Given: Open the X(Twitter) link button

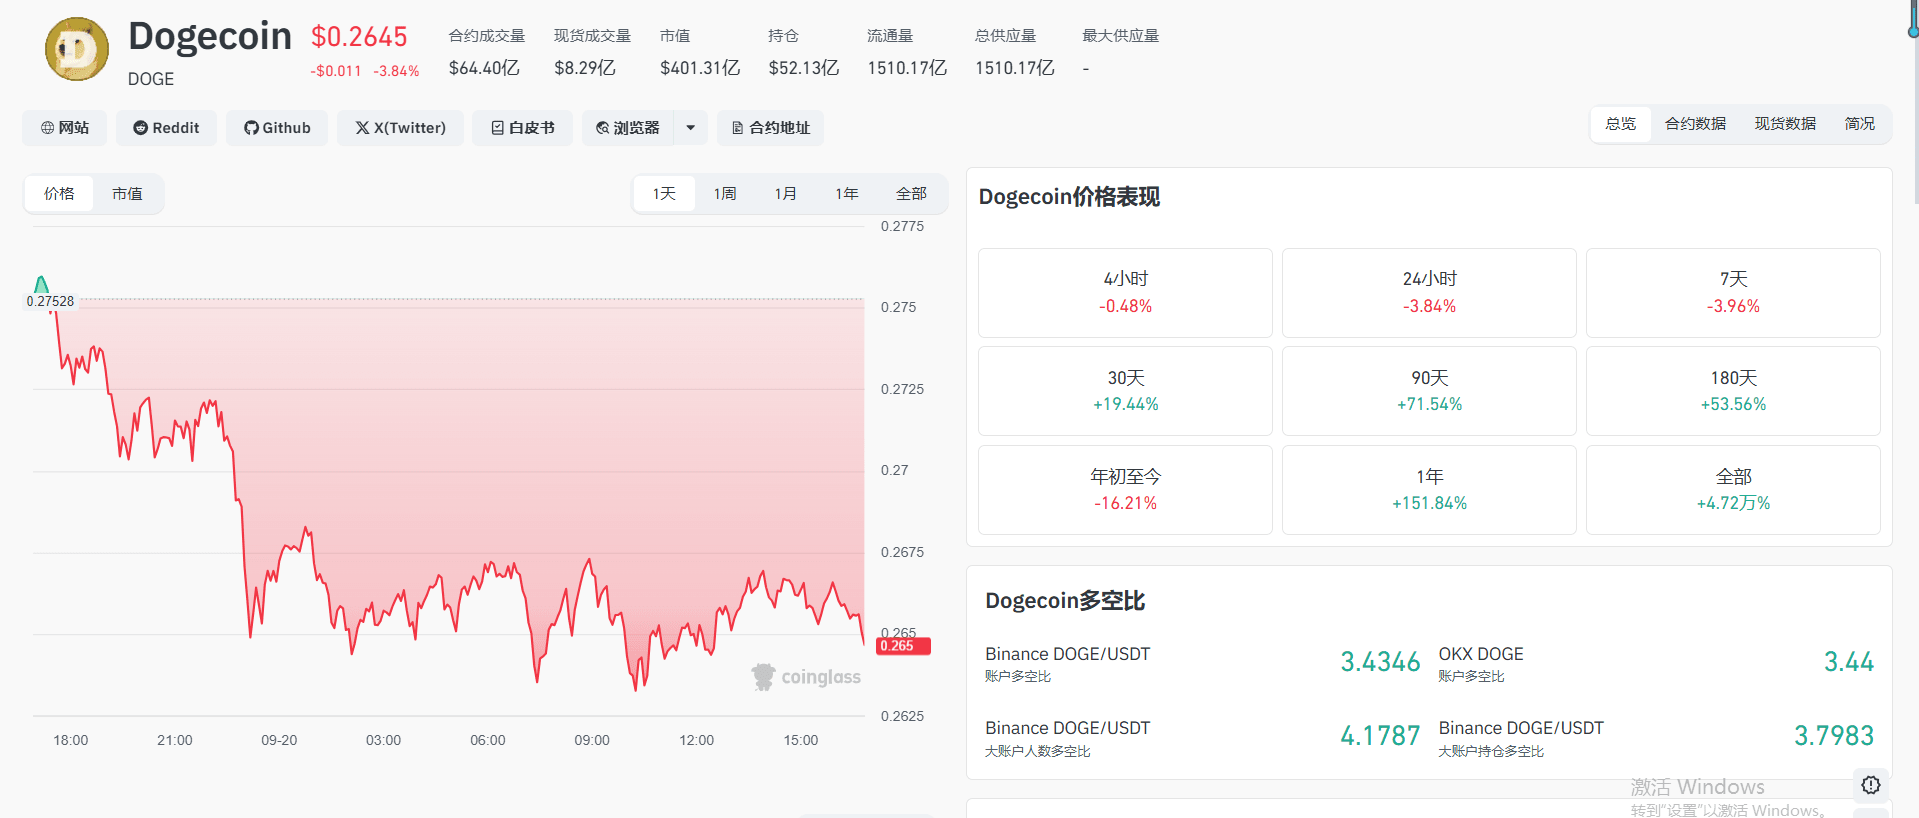Looking at the screenshot, I should click(x=400, y=128).
